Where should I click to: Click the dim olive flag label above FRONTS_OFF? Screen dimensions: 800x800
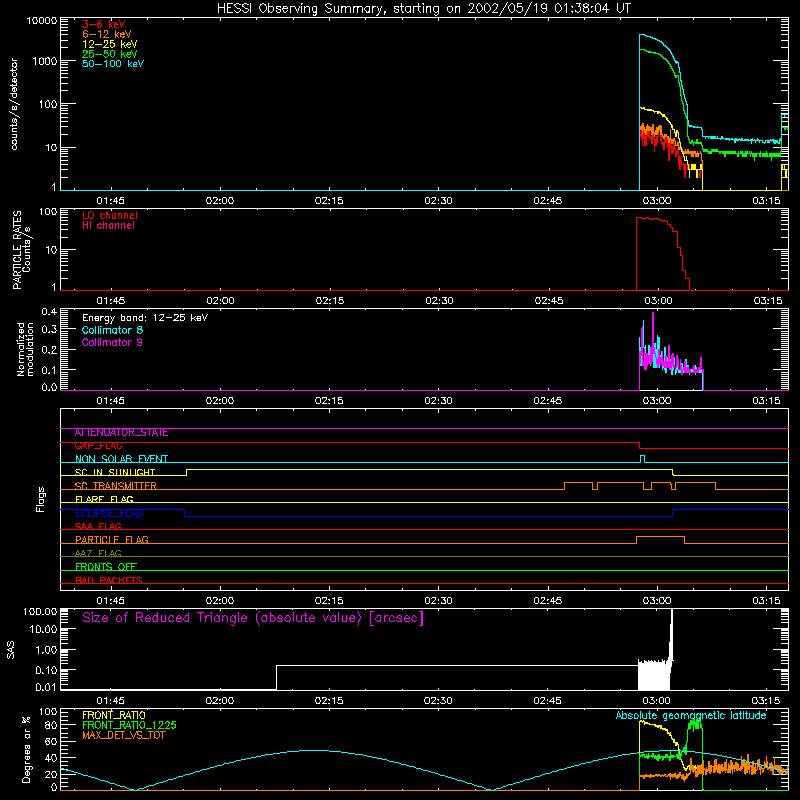(x=98, y=554)
